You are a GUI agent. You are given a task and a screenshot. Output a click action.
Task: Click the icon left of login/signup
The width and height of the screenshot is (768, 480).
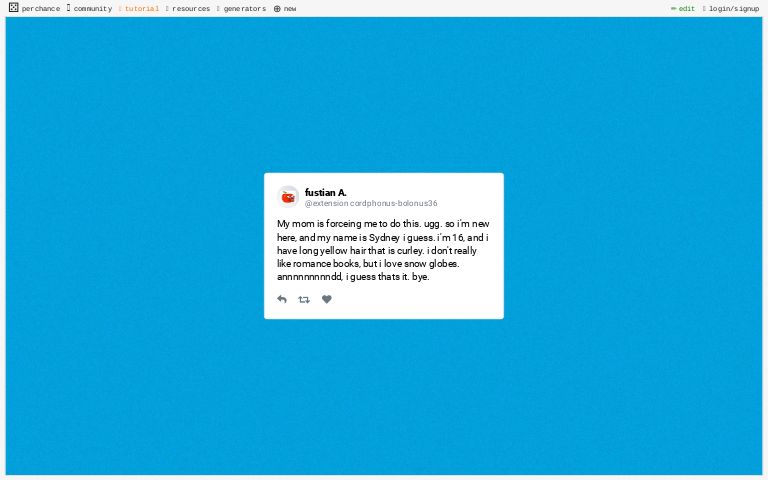(x=704, y=9)
